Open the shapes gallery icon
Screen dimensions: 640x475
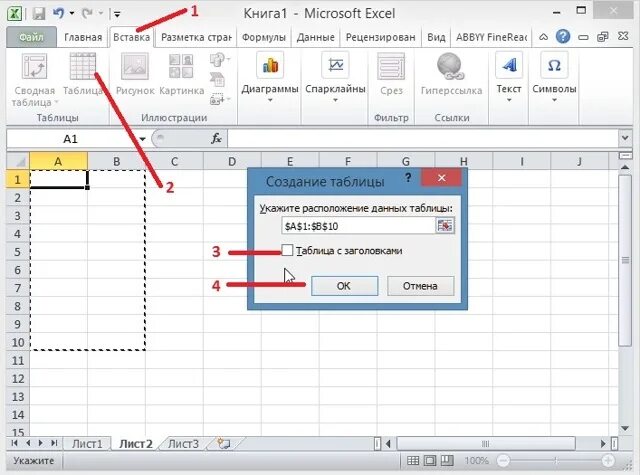click(x=219, y=60)
